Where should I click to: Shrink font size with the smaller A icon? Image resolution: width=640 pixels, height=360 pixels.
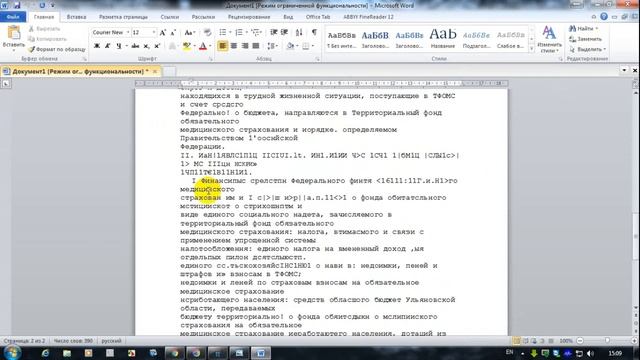173,33
